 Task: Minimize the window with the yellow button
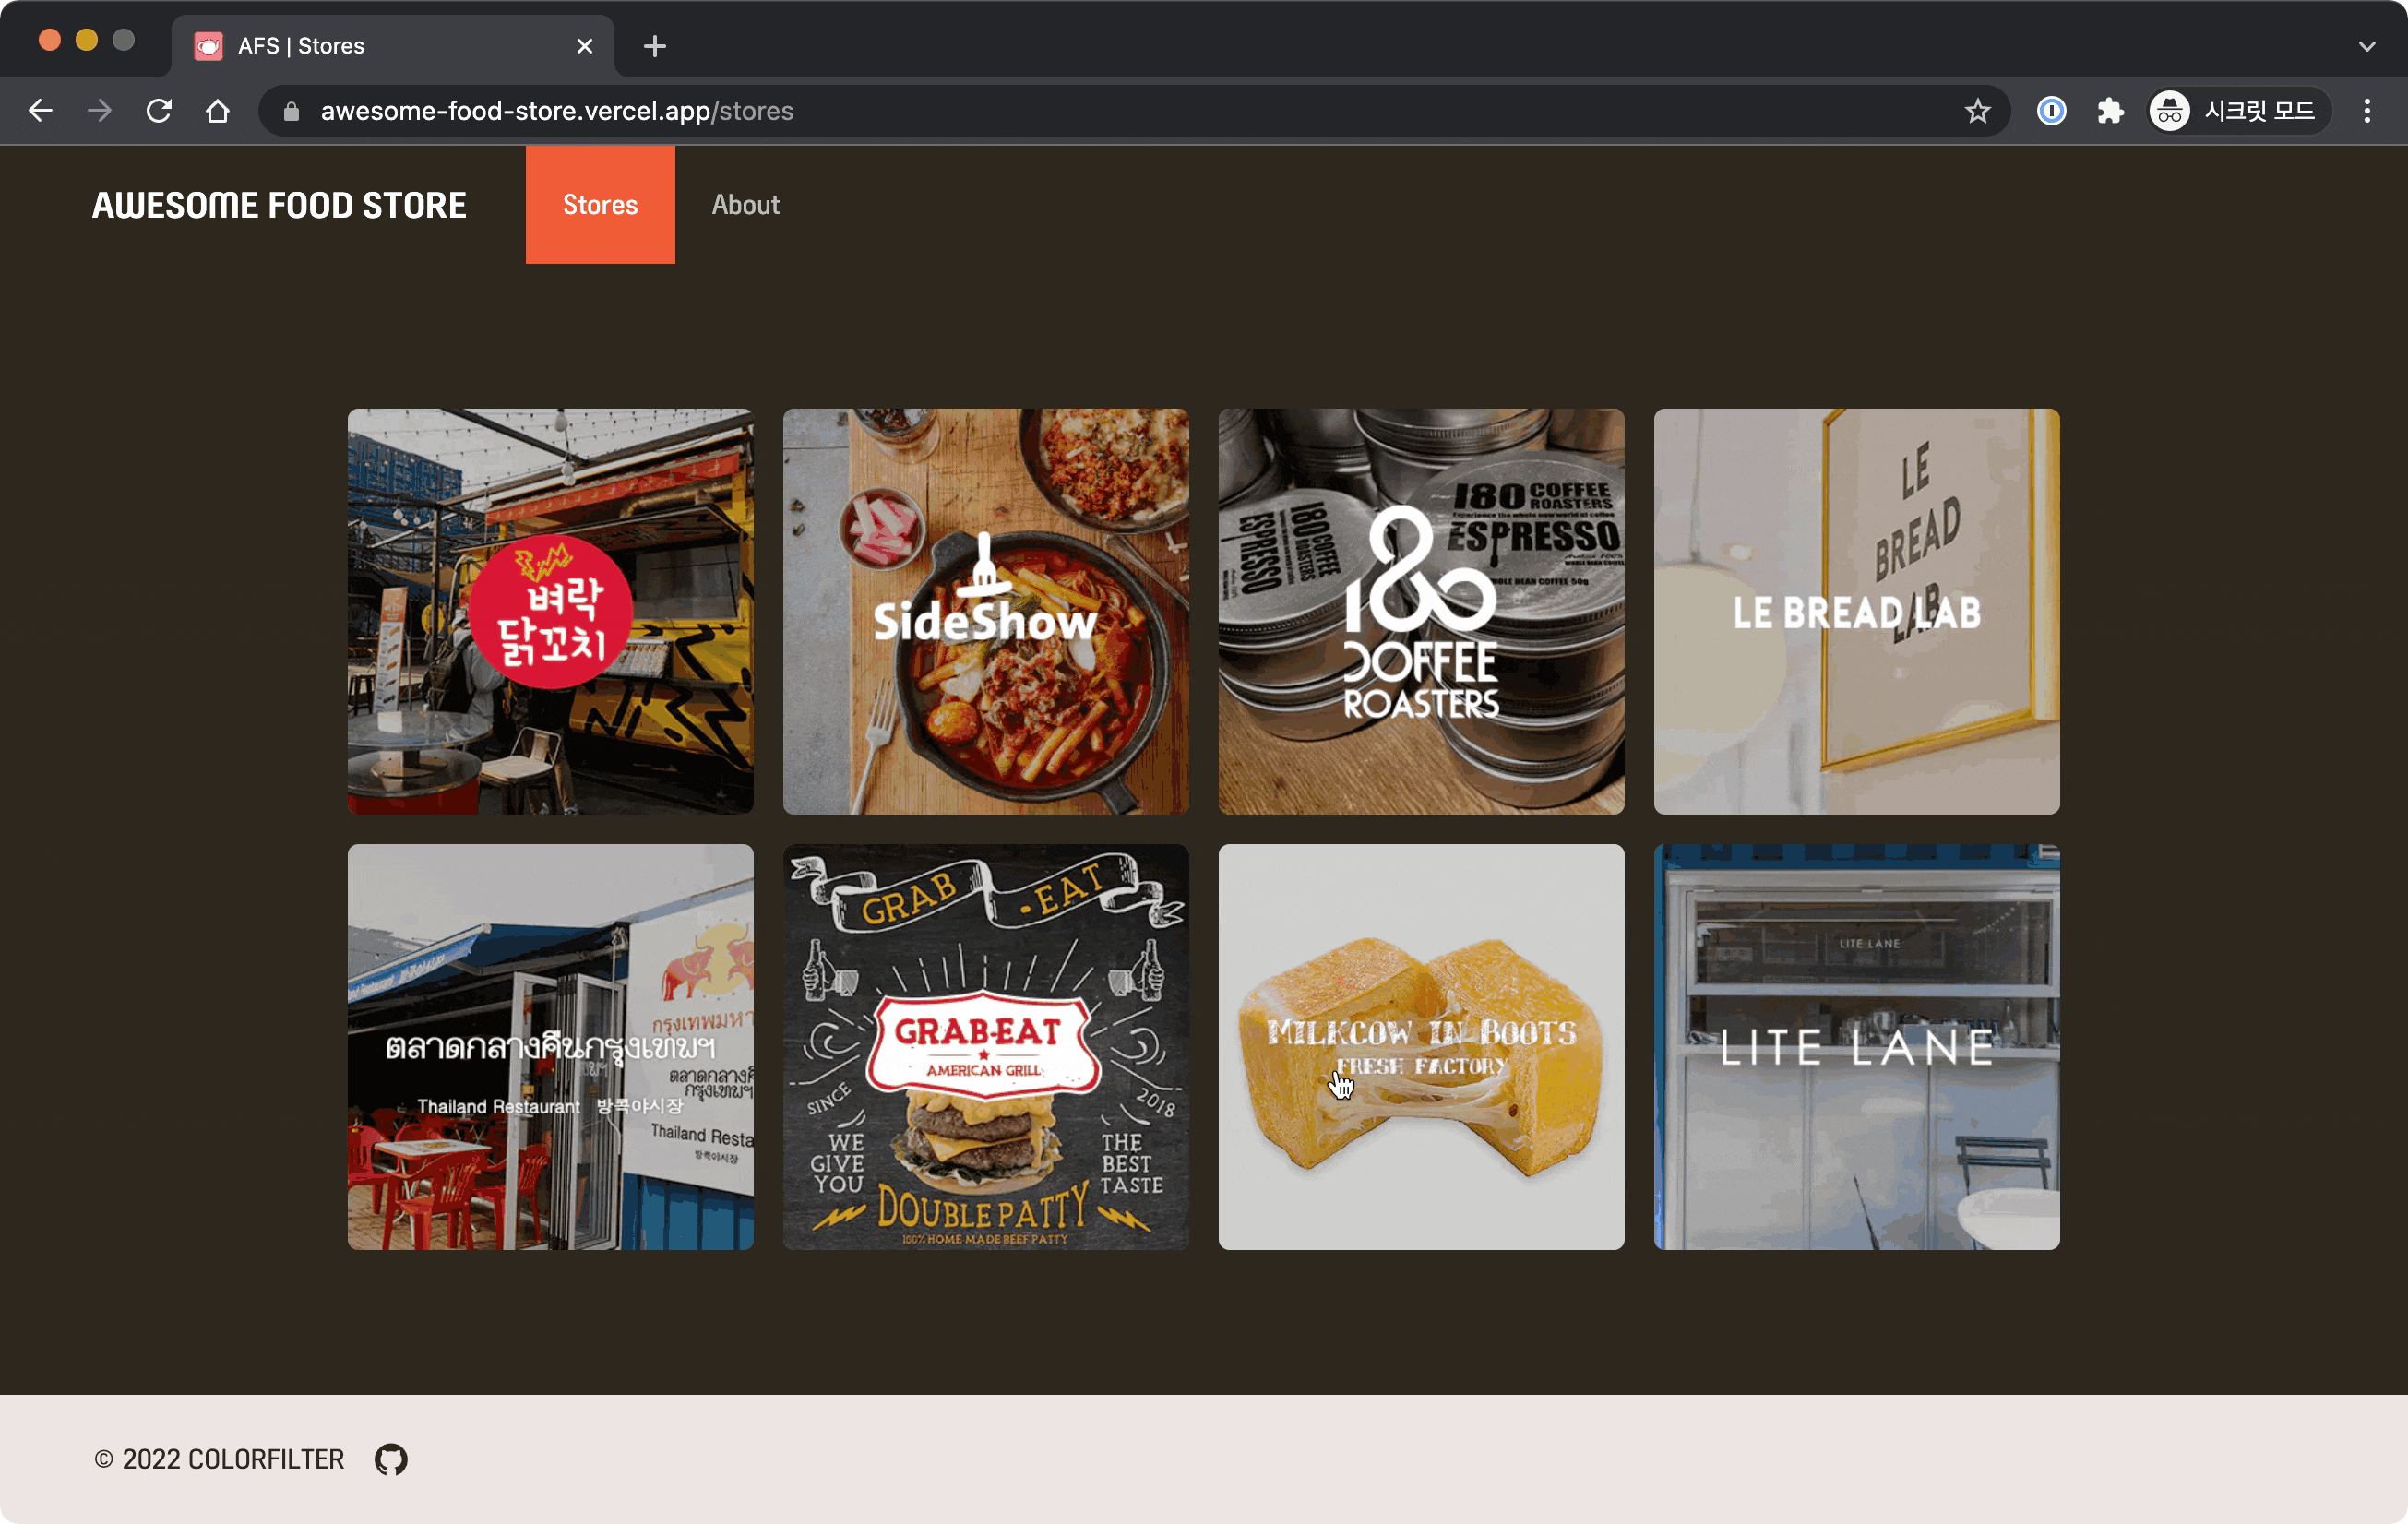click(x=87, y=40)
